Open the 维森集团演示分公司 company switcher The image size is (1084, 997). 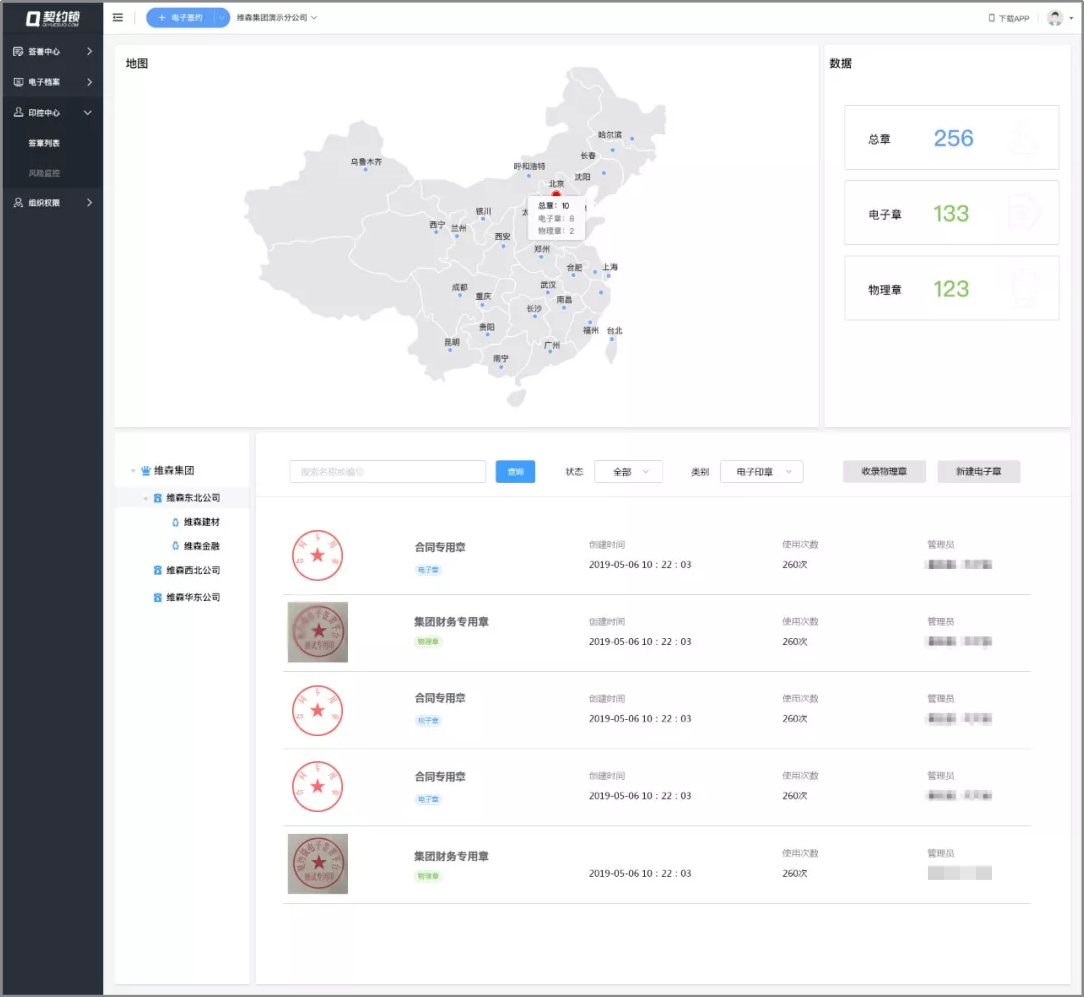(x=277, y=17)
